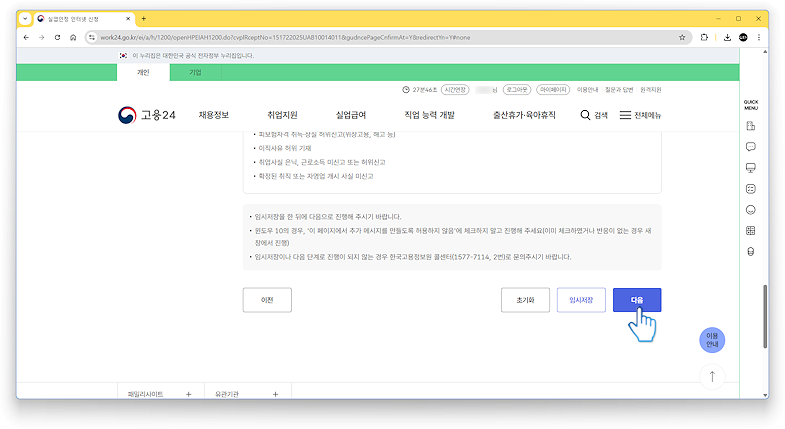This screenshot has height=429, width=785.
Task: Reload the page with the refresh icon
Action: point(58,38)
